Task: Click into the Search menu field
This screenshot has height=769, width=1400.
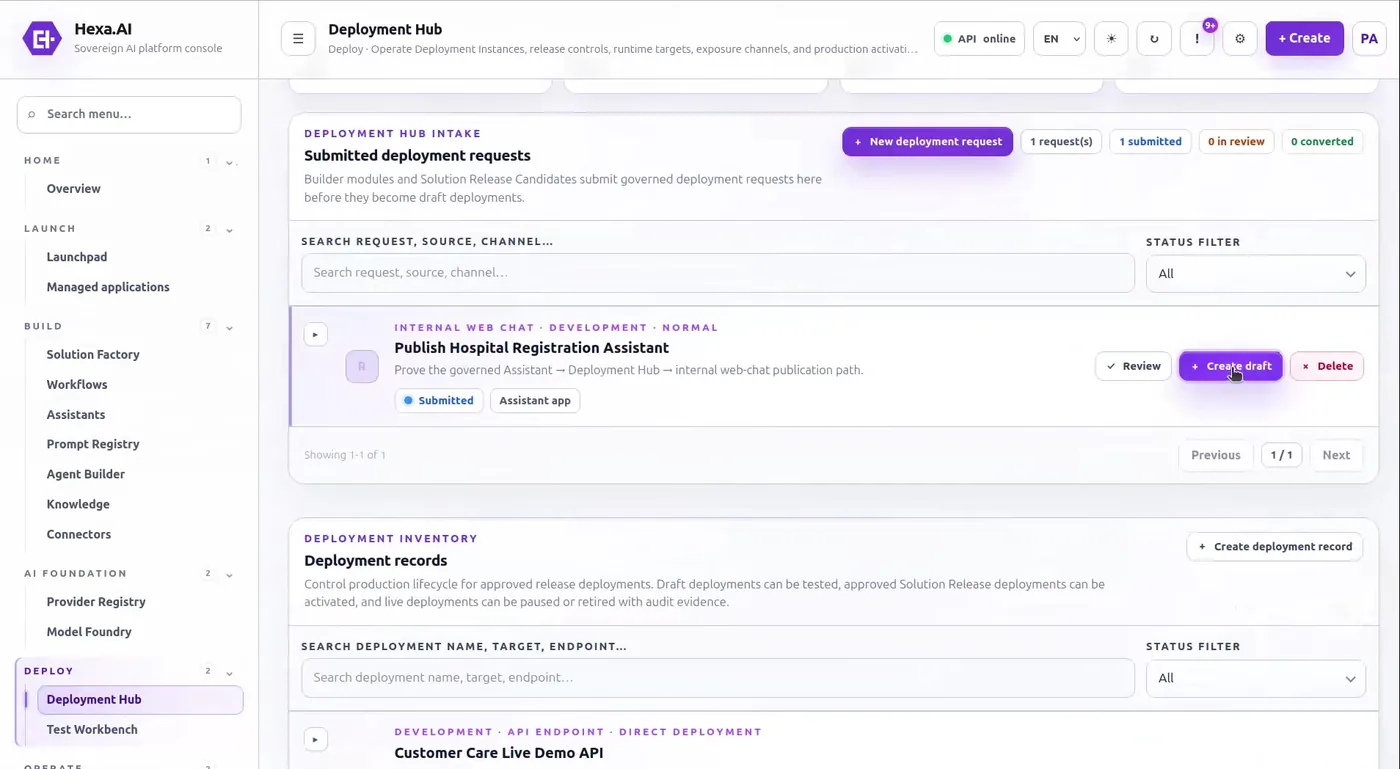Action: [x=129, y=114]
